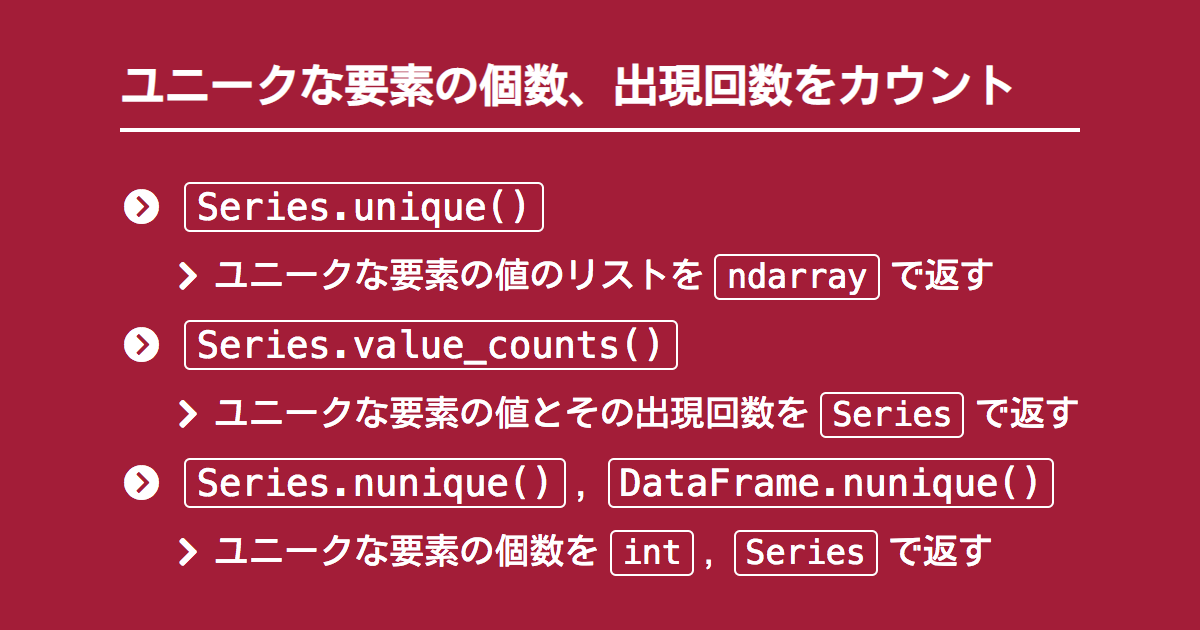
Task: Click the chevron before the 個数を description line
Action: [x=188, y=552]
